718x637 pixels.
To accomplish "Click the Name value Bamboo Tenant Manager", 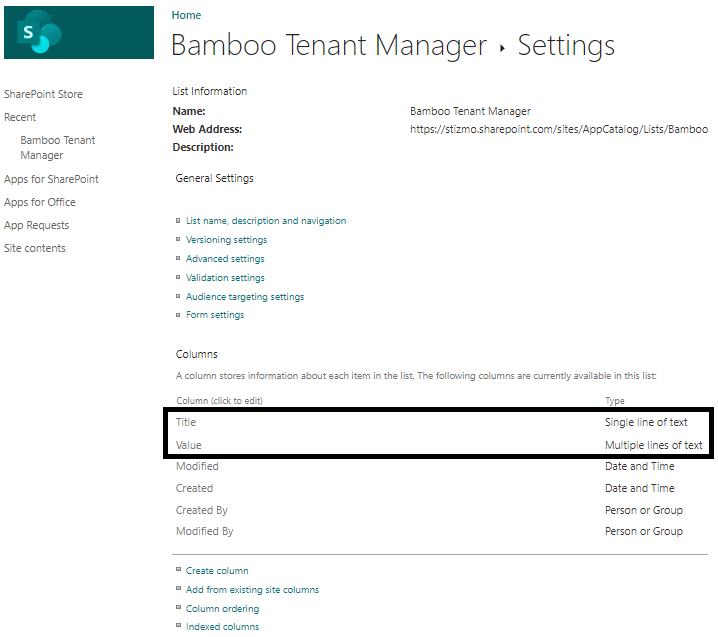I will coord(470,111).
